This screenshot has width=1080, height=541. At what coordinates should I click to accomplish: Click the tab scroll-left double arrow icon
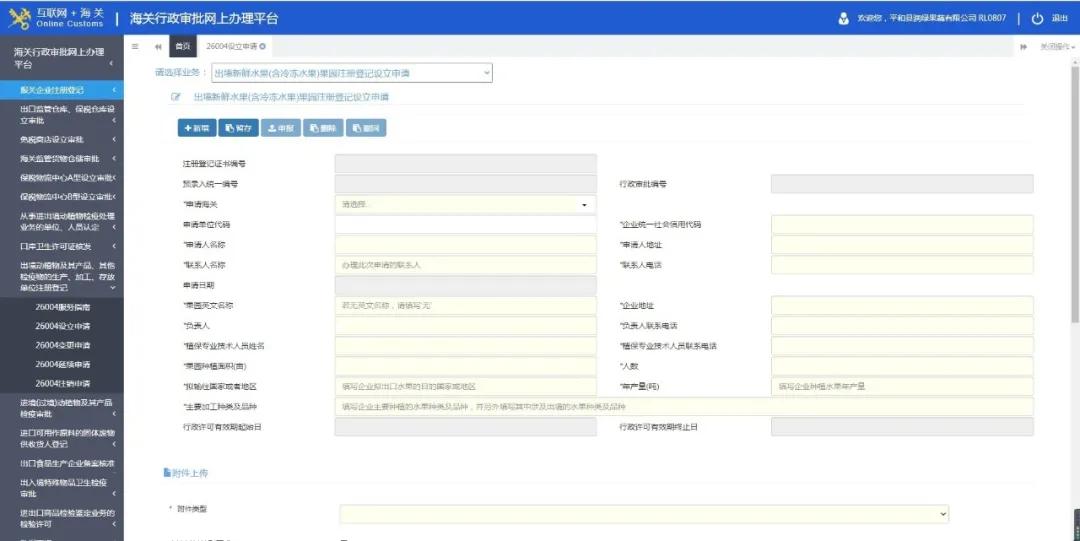(158, 47)
